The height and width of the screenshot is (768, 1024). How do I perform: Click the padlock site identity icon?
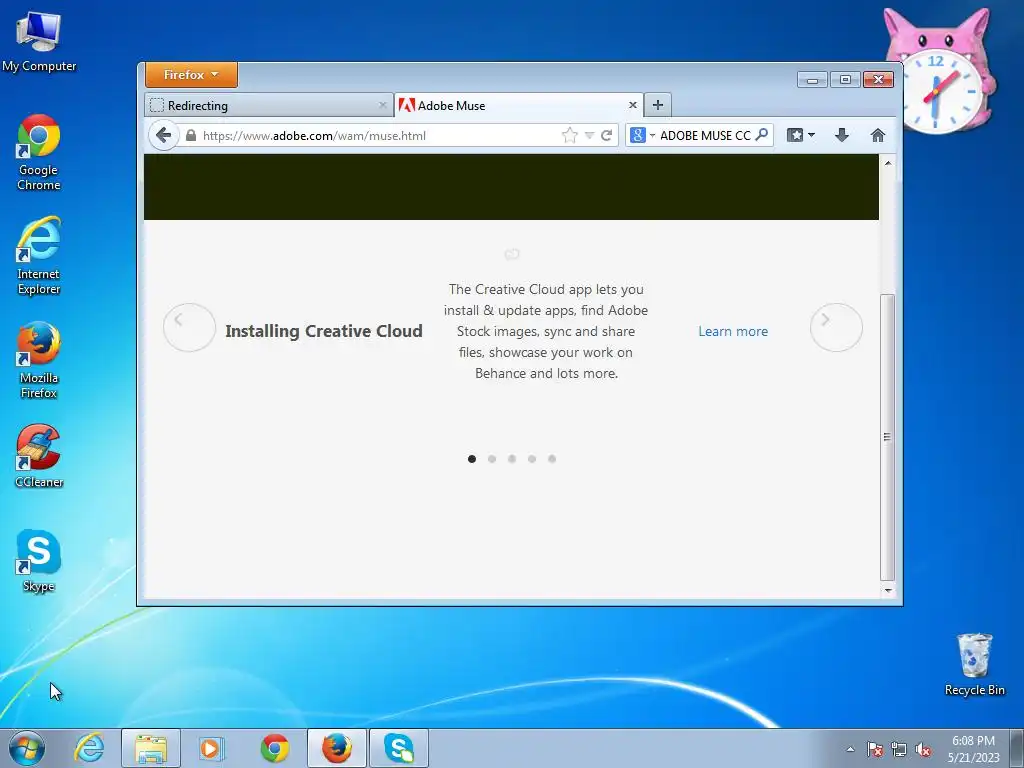pyautogui.click(x=191, y=135)
